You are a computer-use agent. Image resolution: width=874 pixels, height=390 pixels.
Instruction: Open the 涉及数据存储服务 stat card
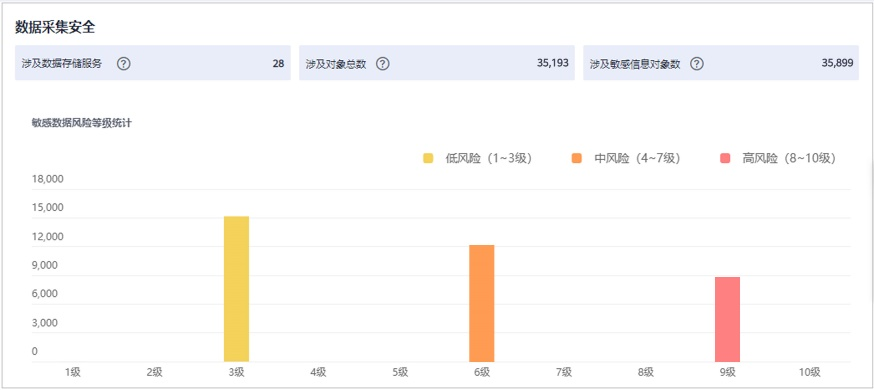coord(153,63)
